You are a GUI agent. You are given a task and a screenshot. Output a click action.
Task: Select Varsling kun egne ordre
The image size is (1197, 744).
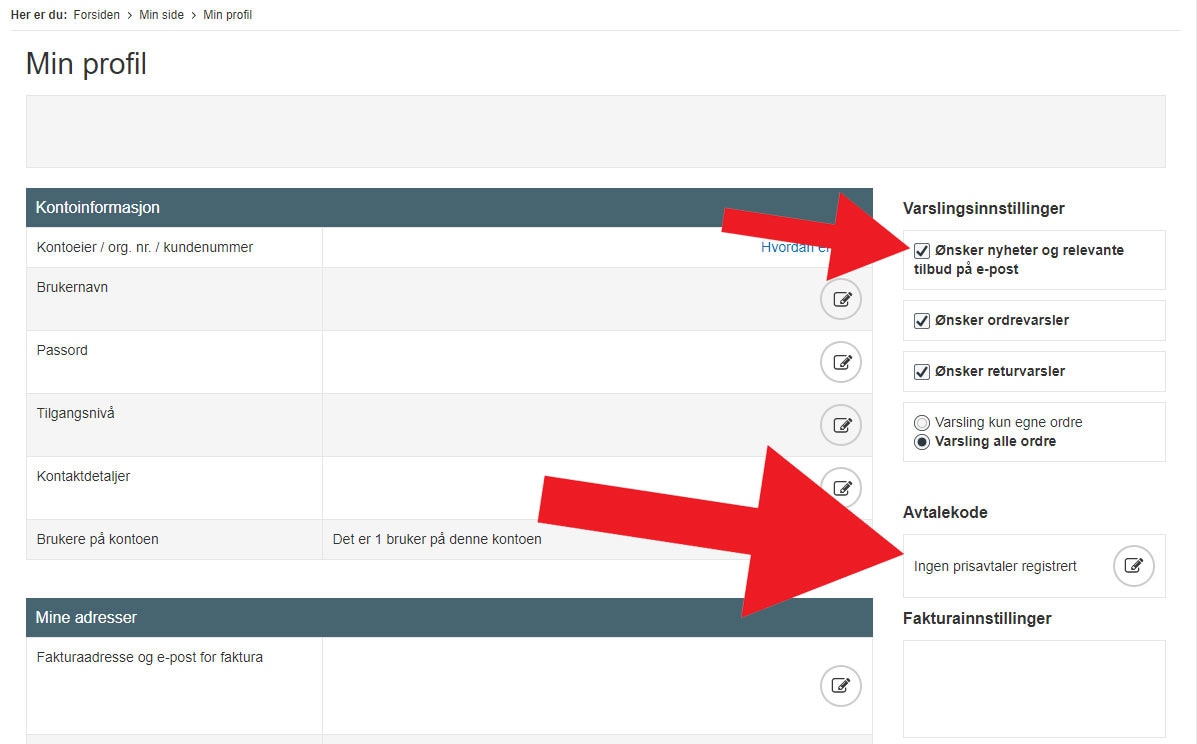coord(922,423)
